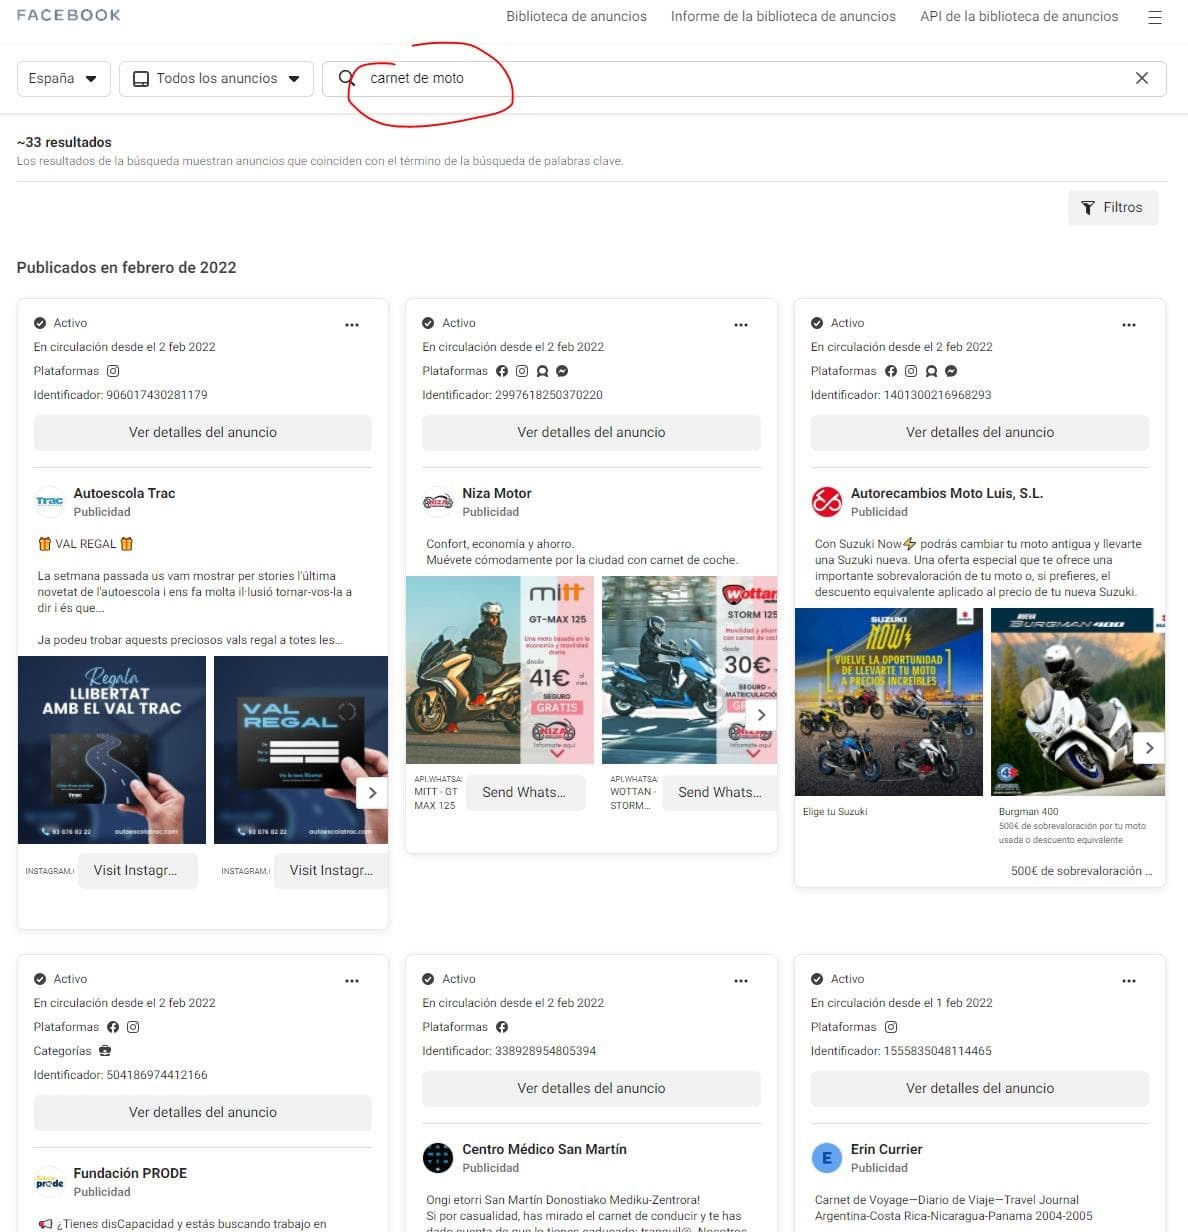Click the FACEBOOK logo at top left
Image resolution: width=1188 pixels, height=1232 pixels.
pos(68,15)
